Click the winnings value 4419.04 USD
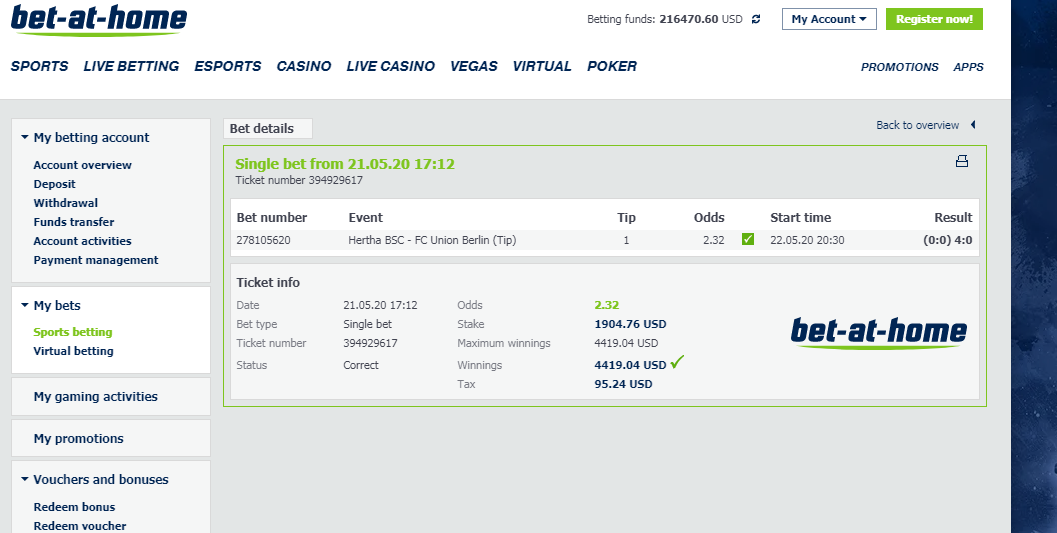Viewport: 1057px width, 533px height. [630, 365]
